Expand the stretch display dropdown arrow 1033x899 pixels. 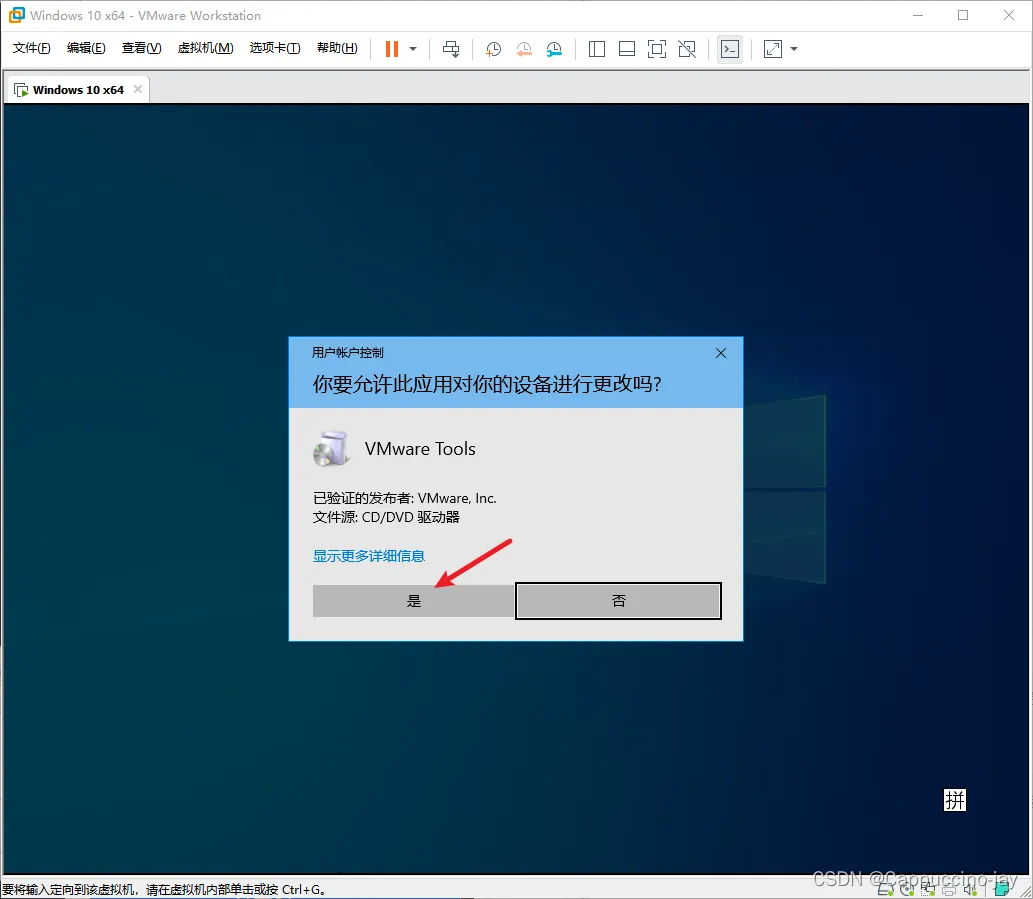pos(794,49)
